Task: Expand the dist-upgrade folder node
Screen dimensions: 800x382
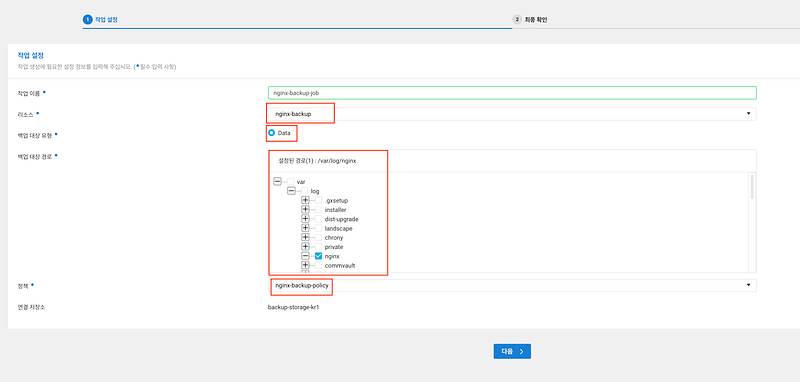Action: coord(305,219)
